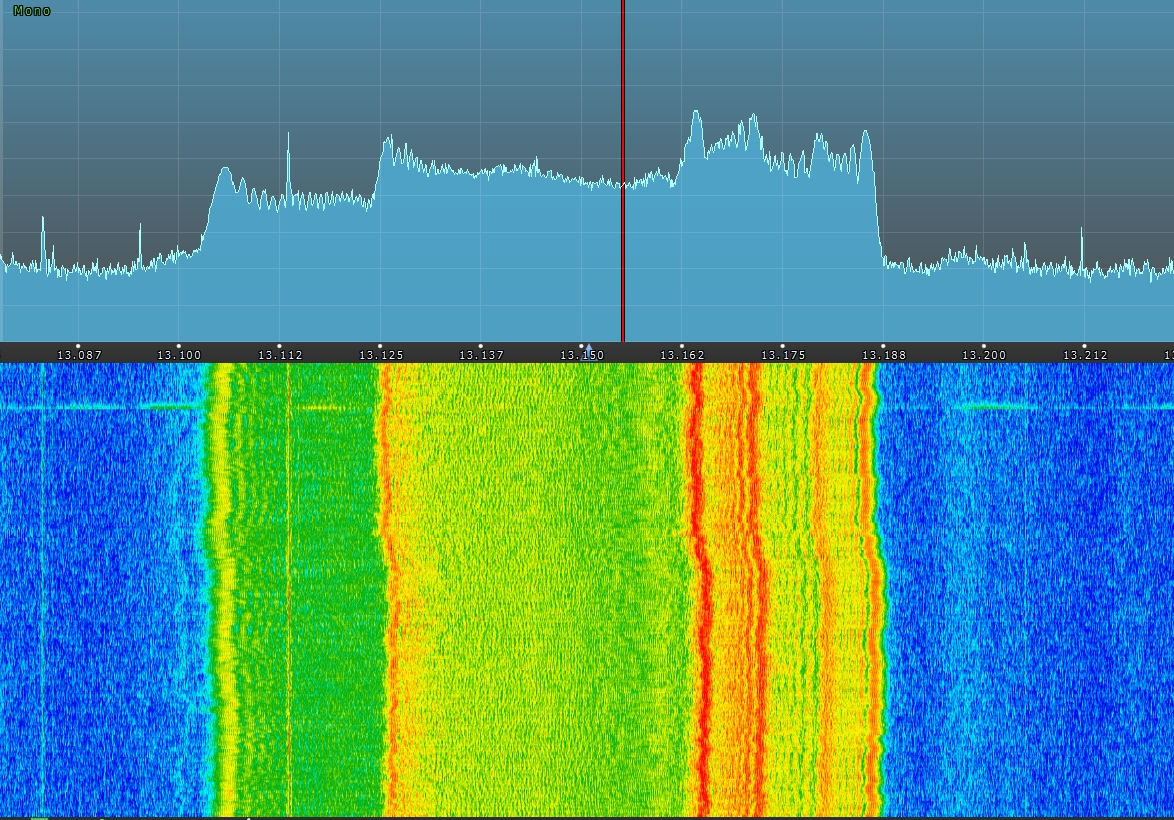Click the 13.087 frequency scale label

click(79, 355)
